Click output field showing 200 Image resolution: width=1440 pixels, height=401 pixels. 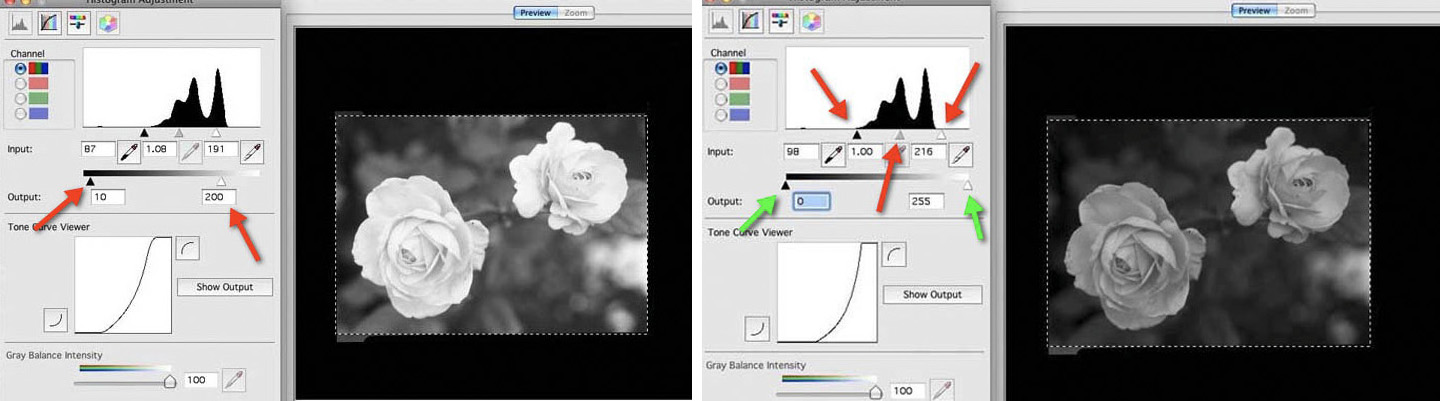219,197
